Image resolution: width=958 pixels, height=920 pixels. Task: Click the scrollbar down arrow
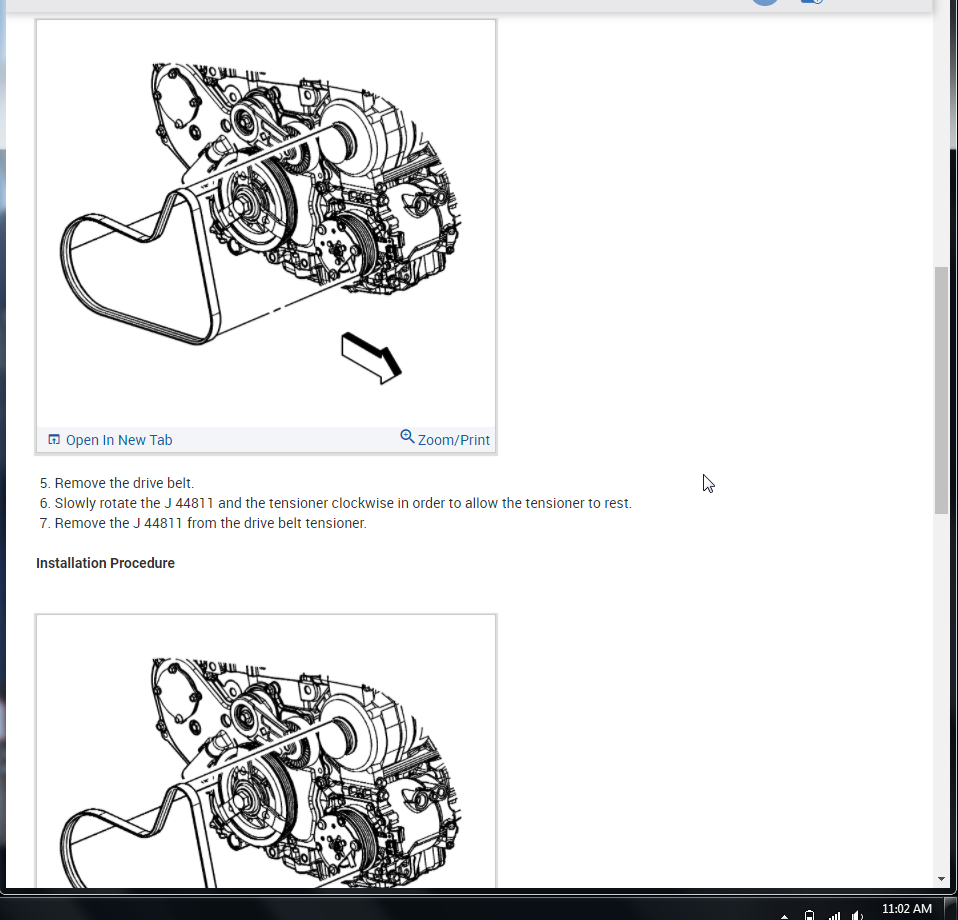(941, 879)
